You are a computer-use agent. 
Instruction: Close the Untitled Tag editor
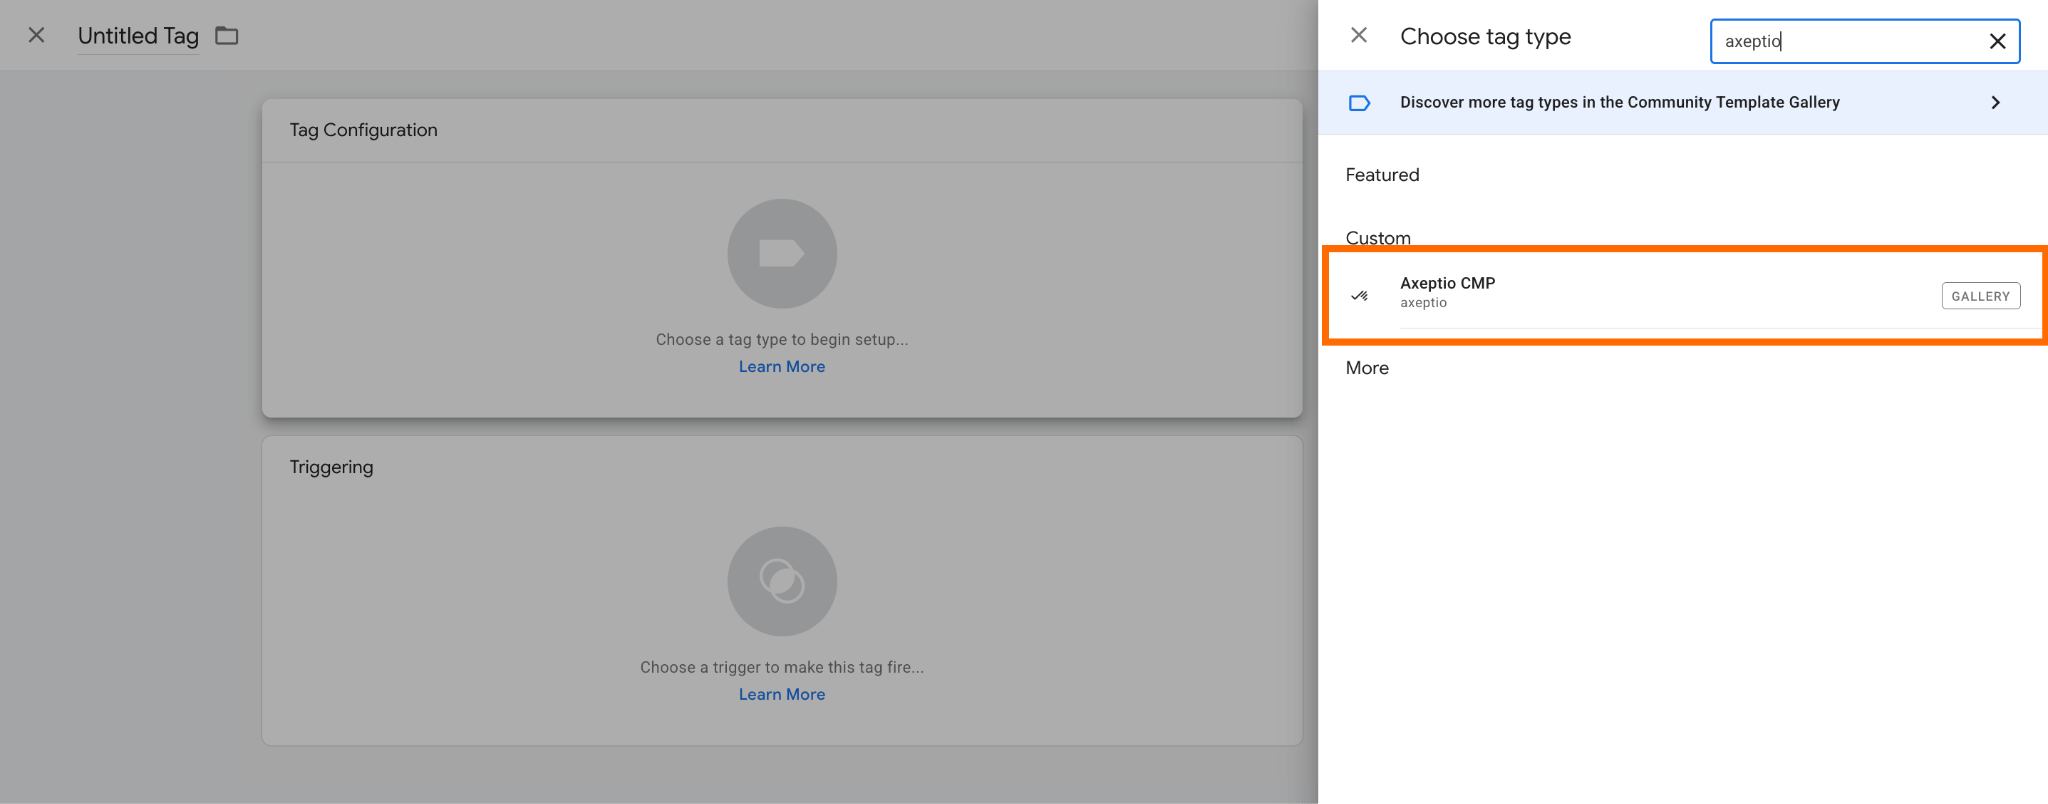coord(37,35)
